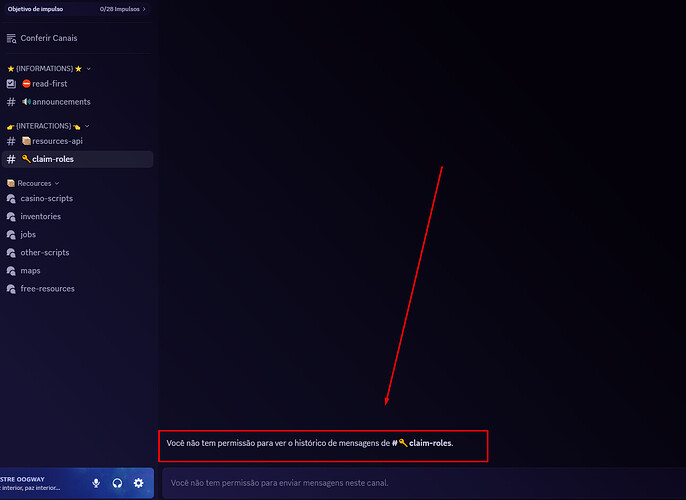Click the megaphone emoji on announcements
686x500 pixels.
coord(26,101)
